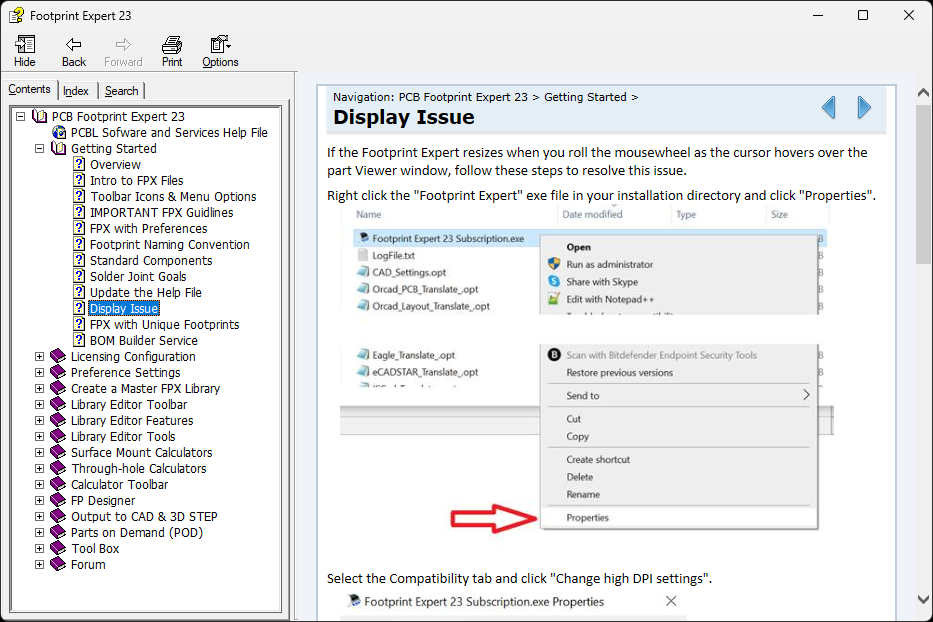Click the question icon beside Overview
933x622 pixels.
tap(79, 164)
